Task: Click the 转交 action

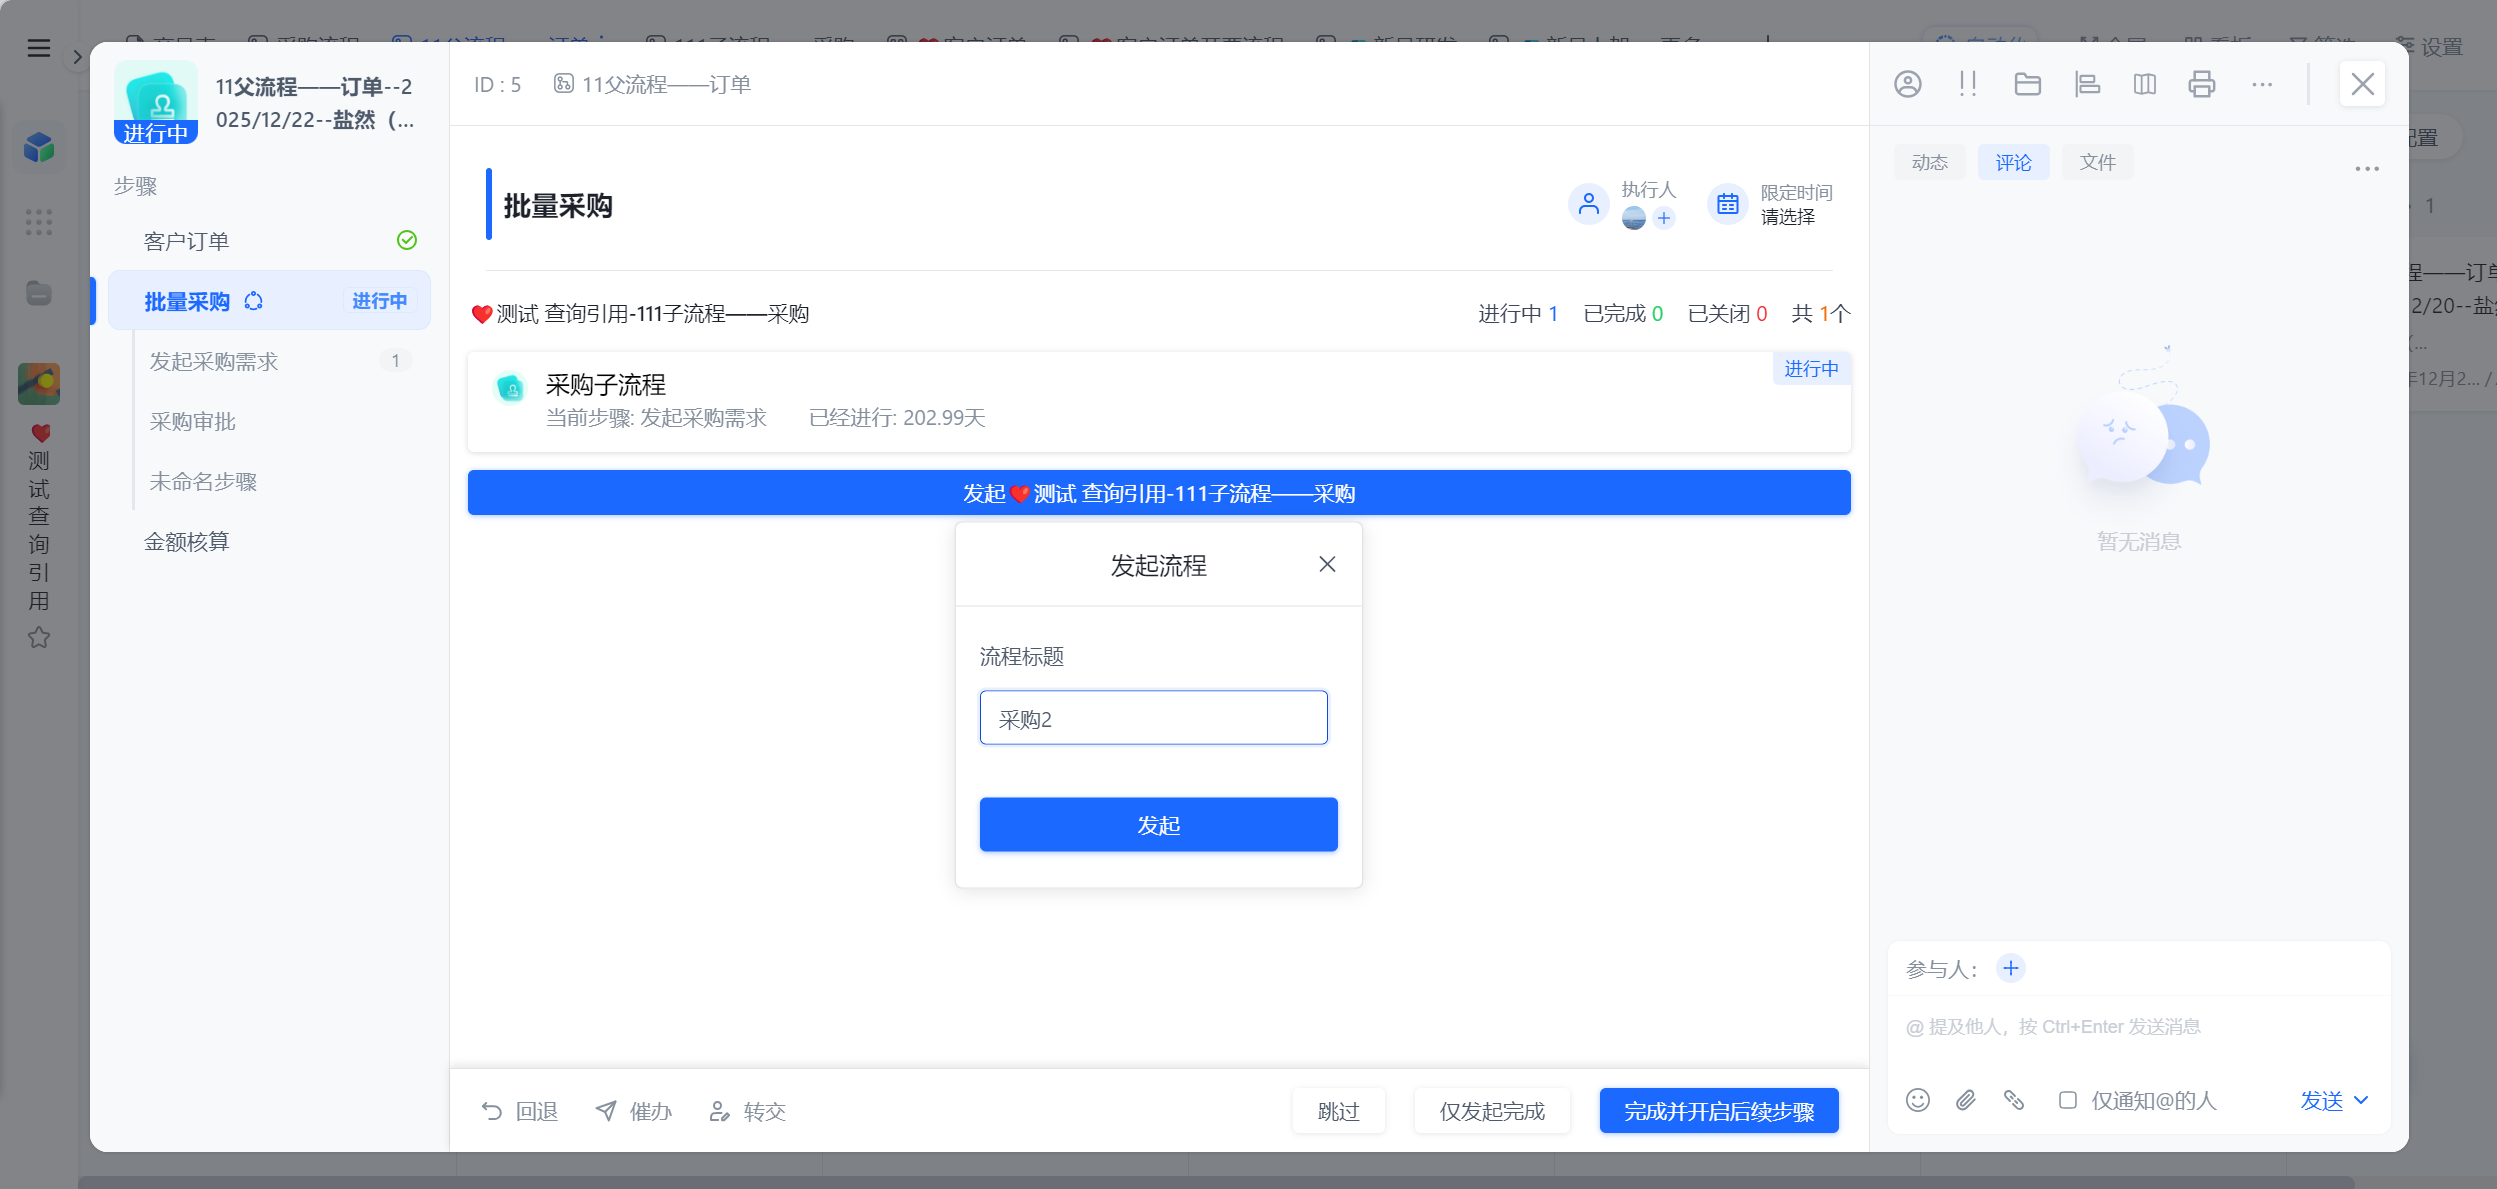Action: coord(747,1111)
